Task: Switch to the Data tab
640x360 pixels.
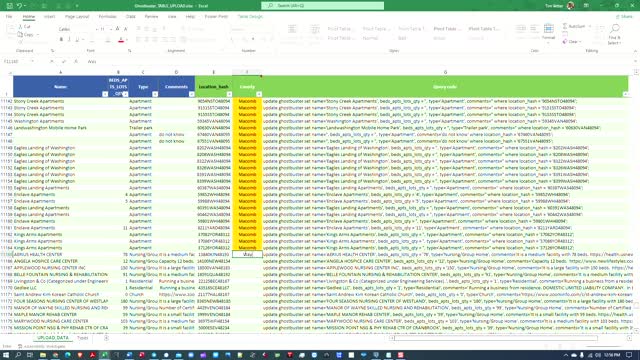Action: click(131, 17)
